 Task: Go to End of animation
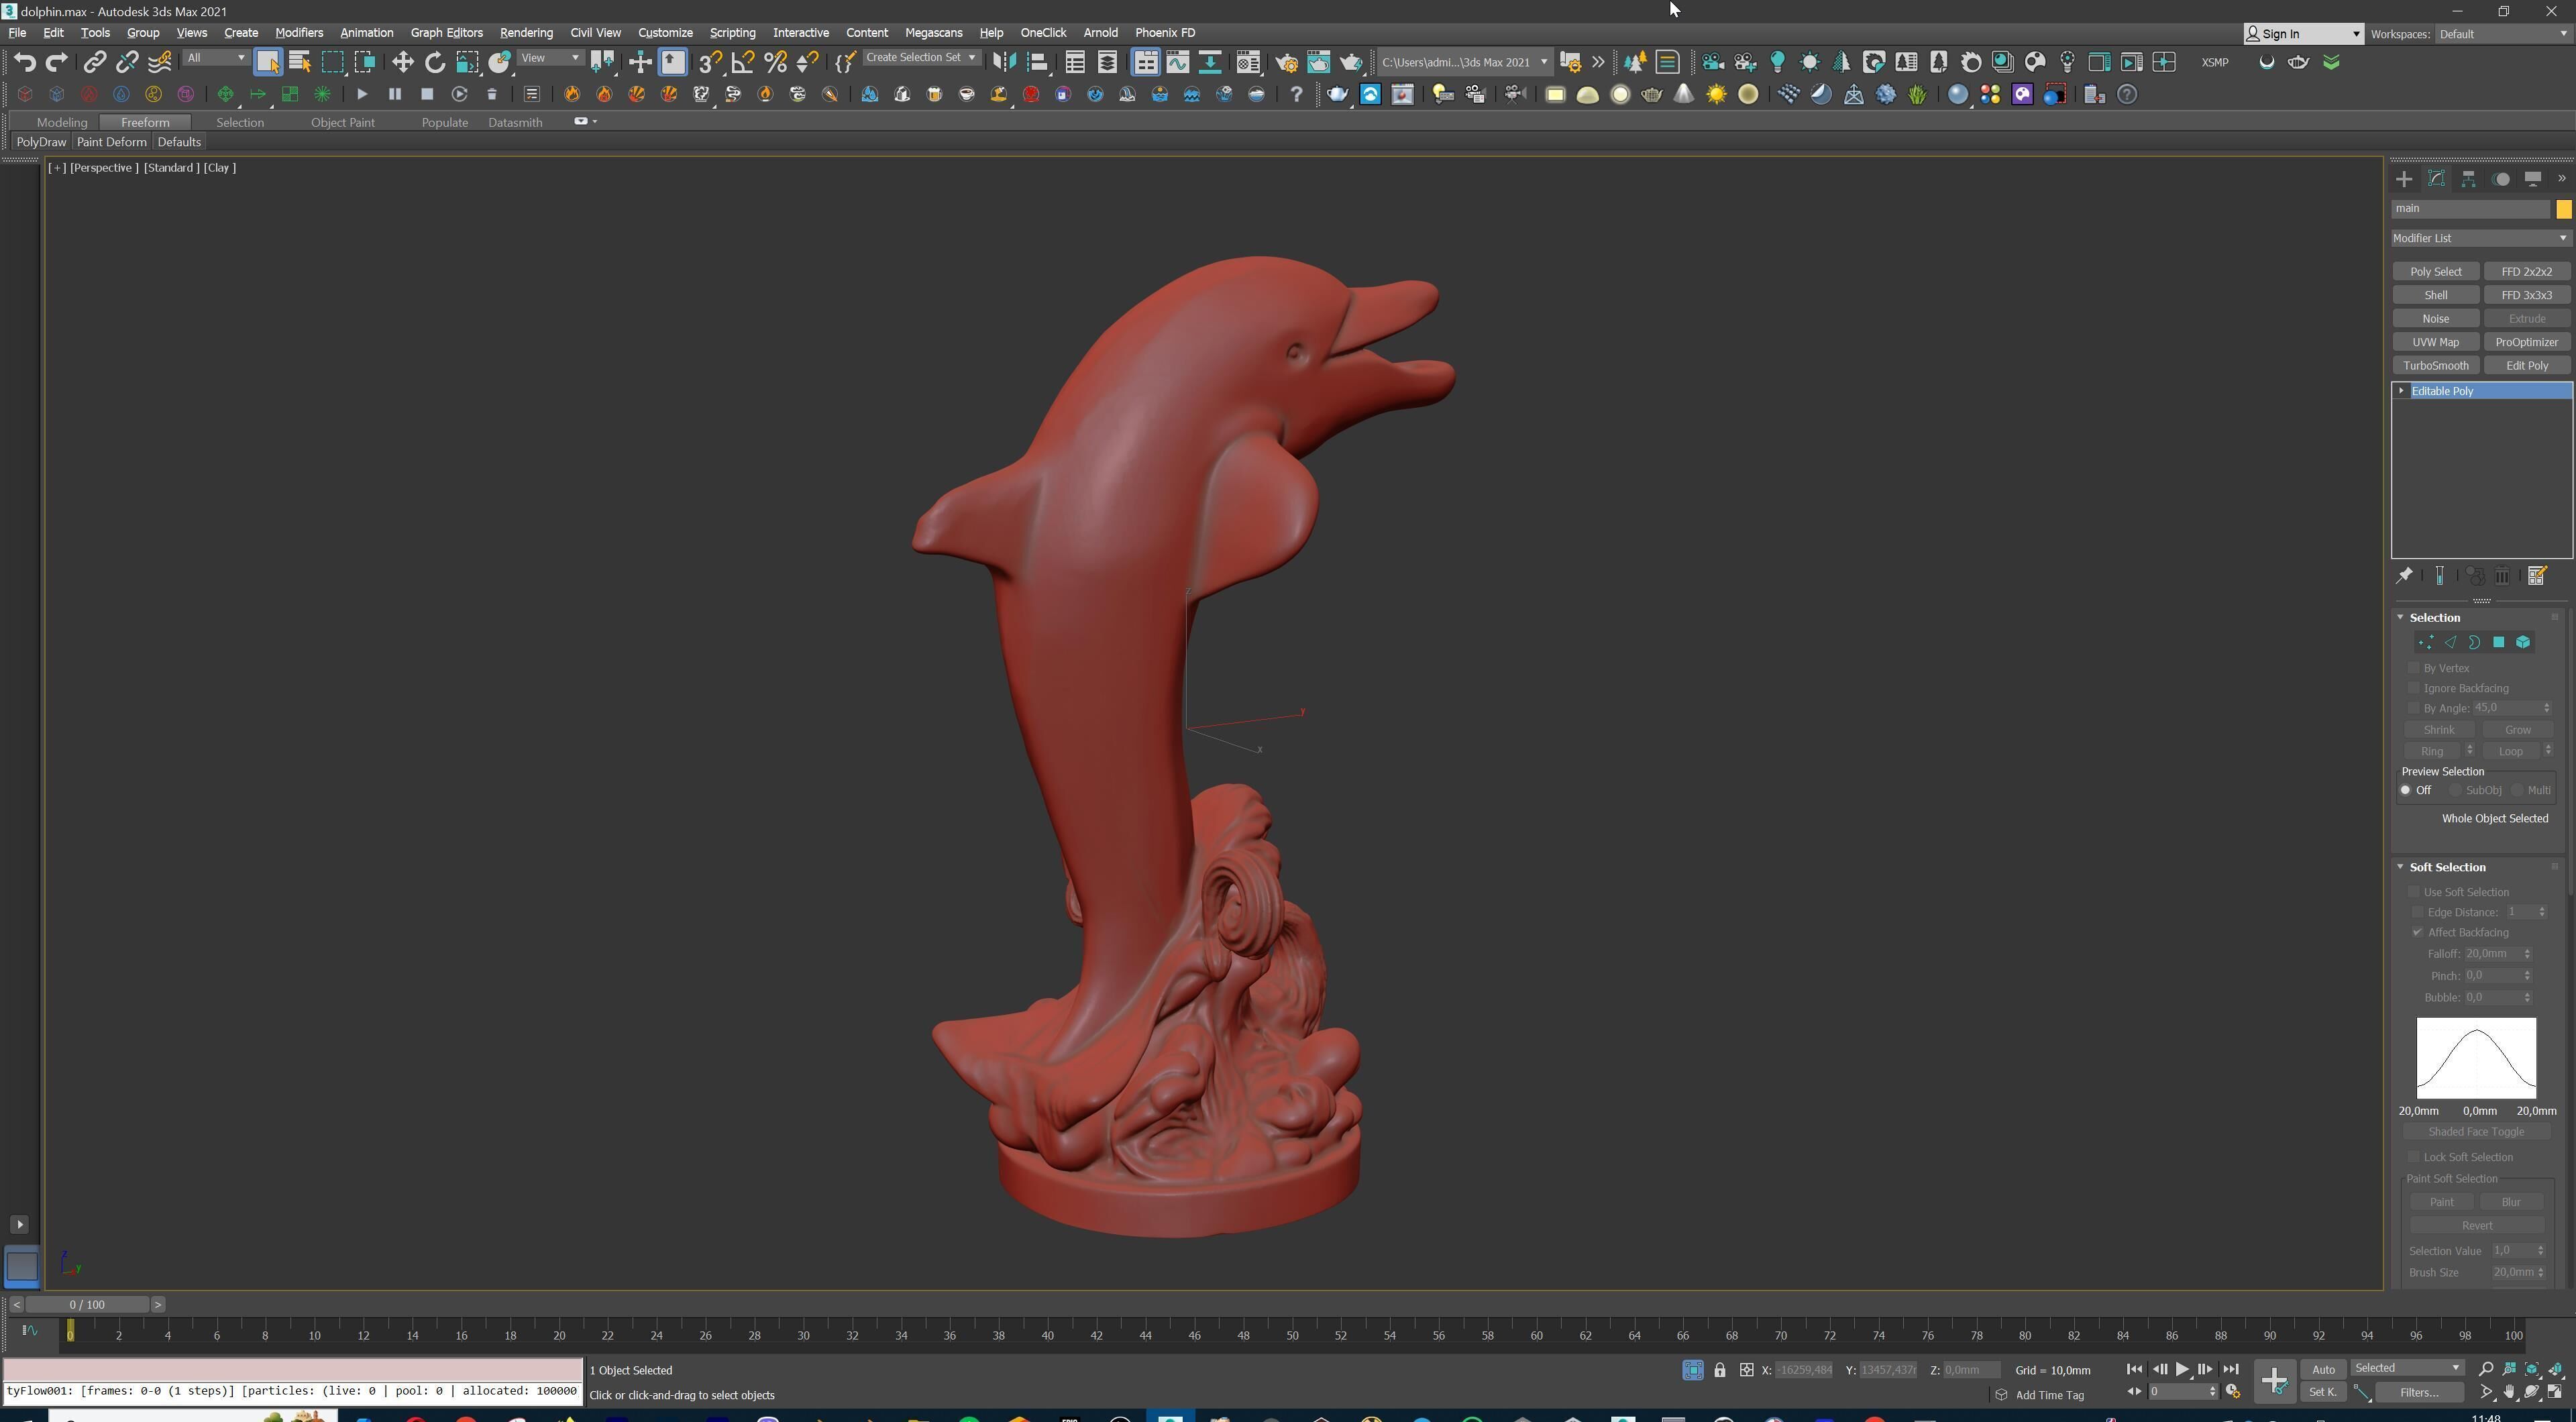click(x=2231, y=1369)
